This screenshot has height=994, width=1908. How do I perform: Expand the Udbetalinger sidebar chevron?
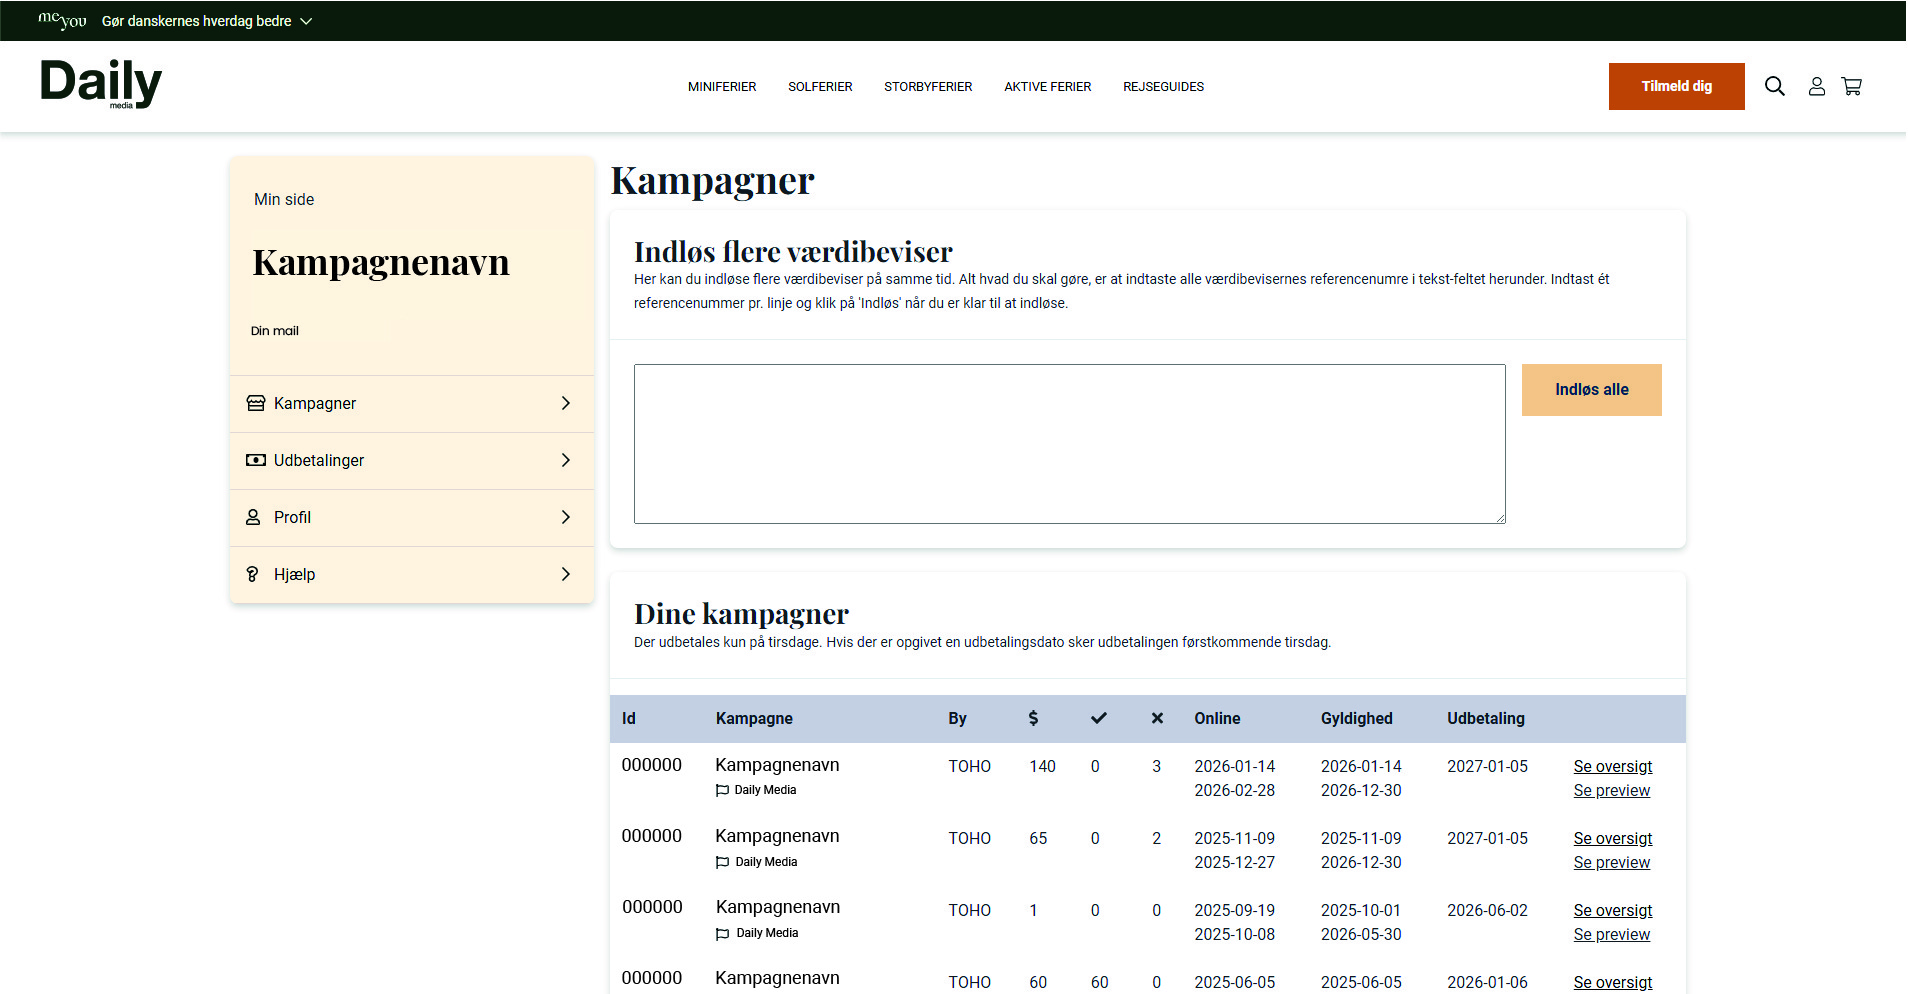(565, 460)
